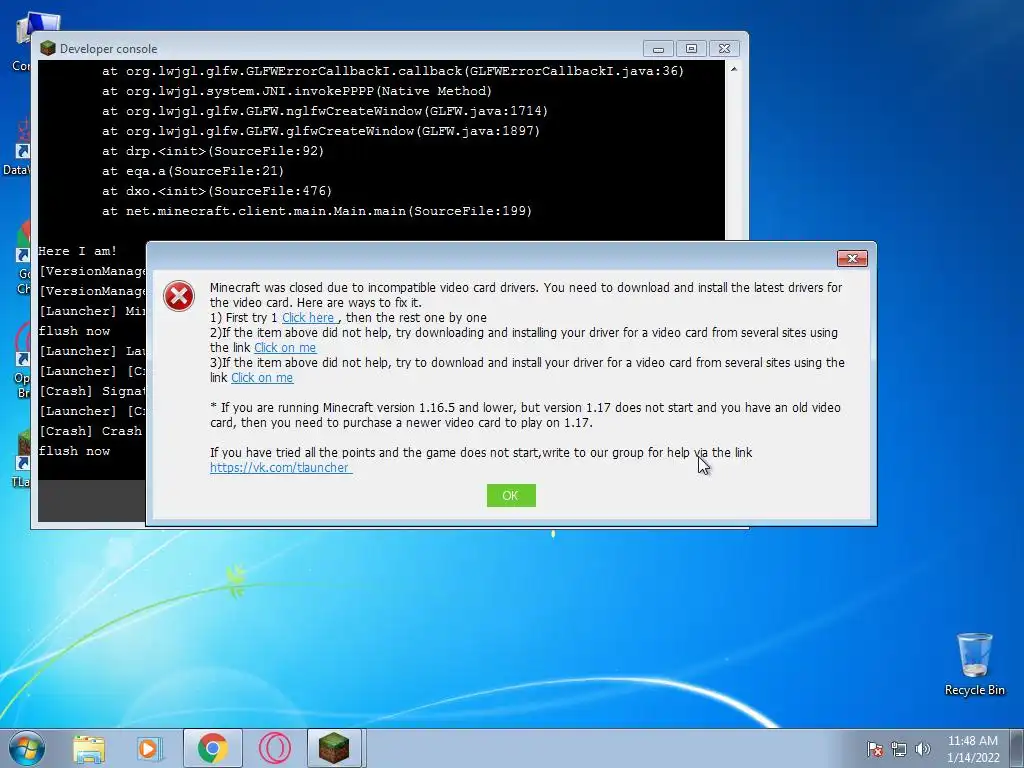Click the '[Crash] Signat' console line
The height and width of the screenshot is (768, 1024).
pyautogui.click(x=92, y=391)
